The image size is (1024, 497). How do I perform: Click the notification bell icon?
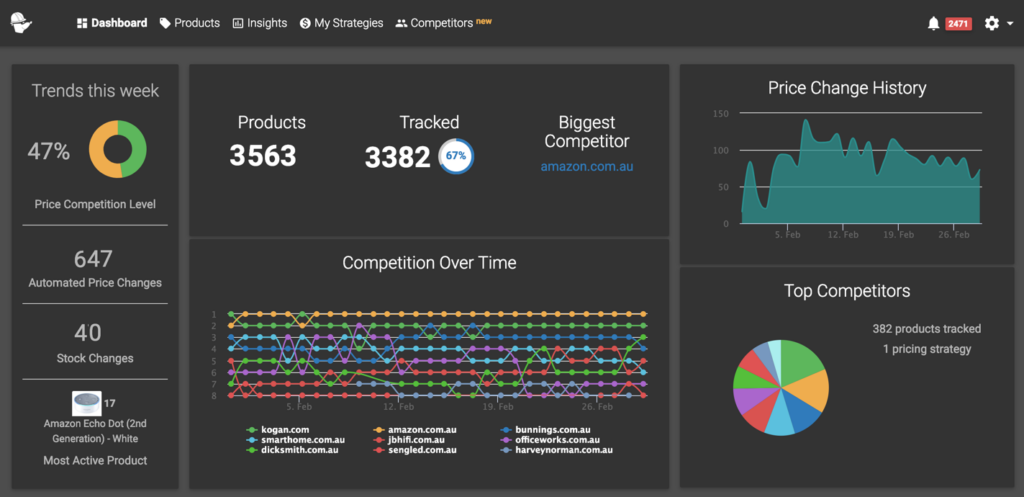coord(933,23)
